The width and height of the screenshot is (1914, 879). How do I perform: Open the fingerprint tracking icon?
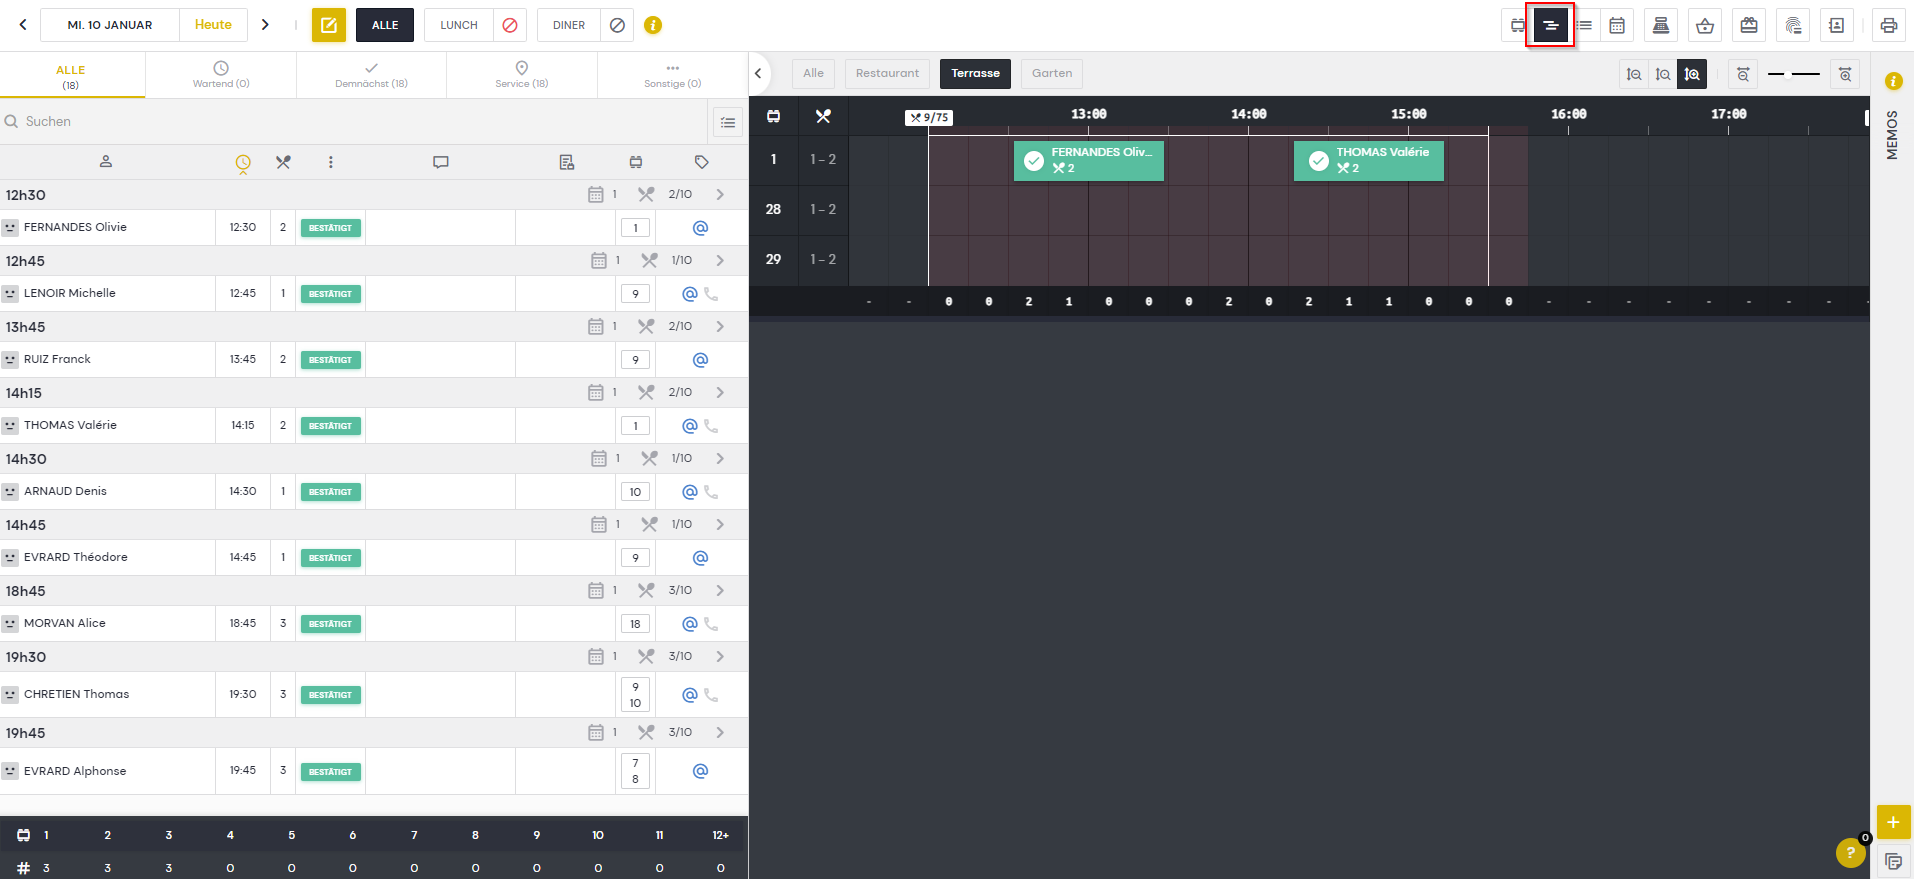1793,25
